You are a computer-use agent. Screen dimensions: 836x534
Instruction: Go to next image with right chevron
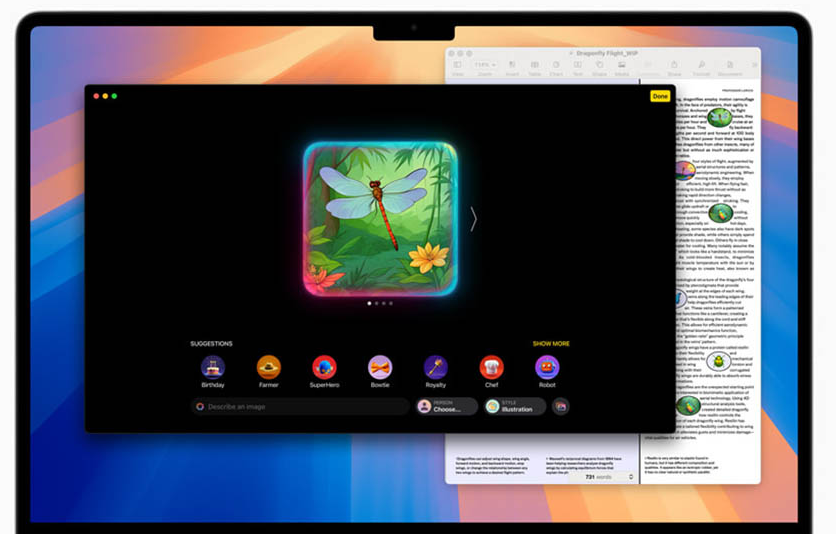click(x=474, y=219)
